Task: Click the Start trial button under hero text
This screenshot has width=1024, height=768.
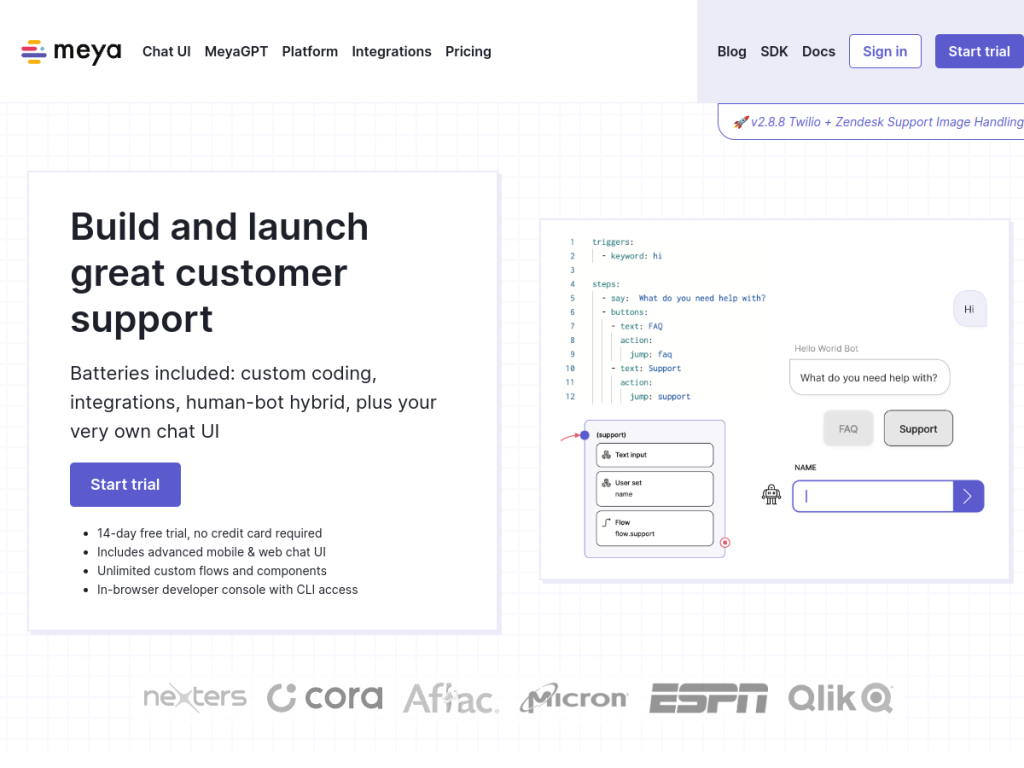Action: click(x=125, y=485)
